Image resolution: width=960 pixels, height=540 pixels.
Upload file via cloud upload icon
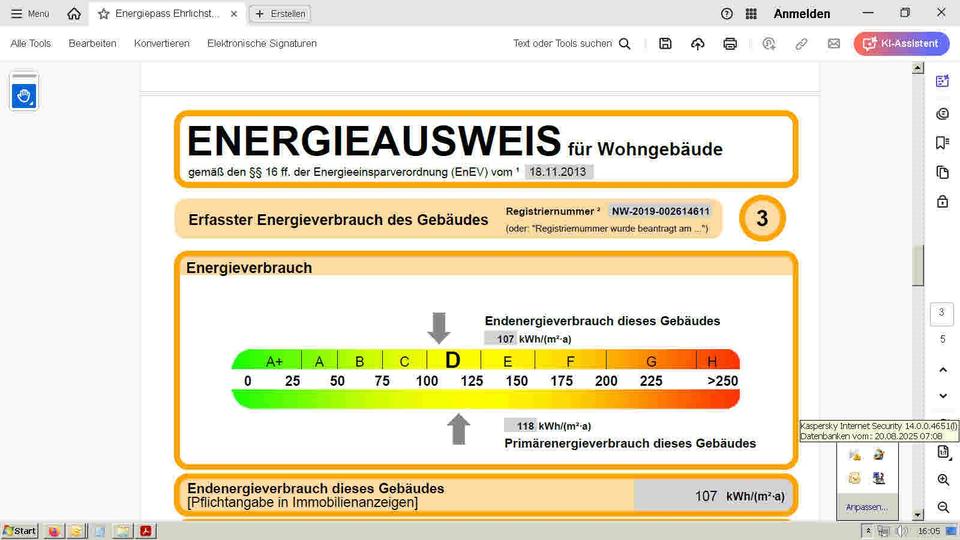(x=698, y=44)
